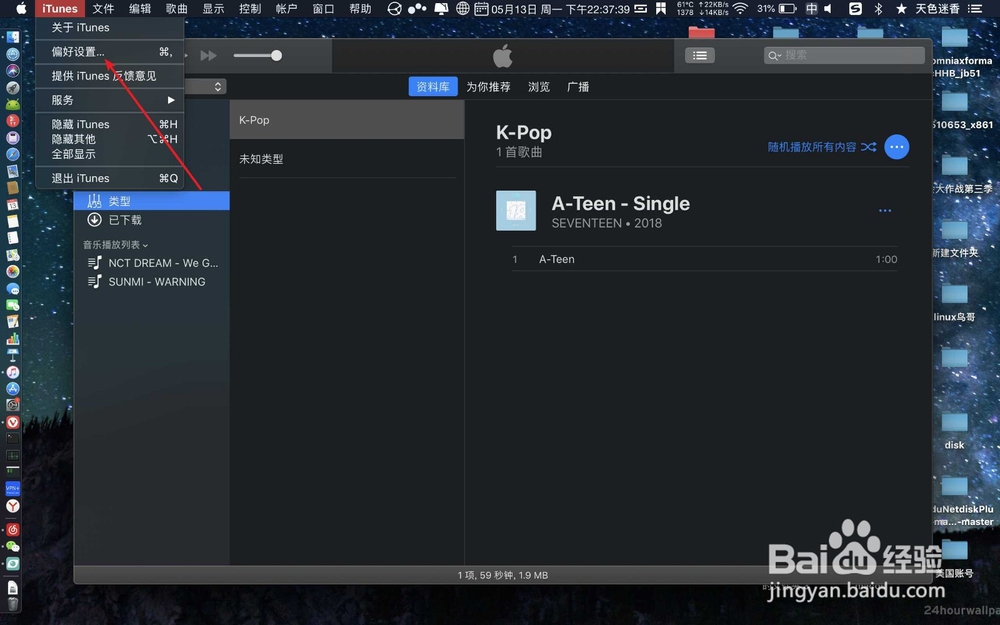Select the A-Teen song row
1000x625 pixels.
click(x=704, y=259)
